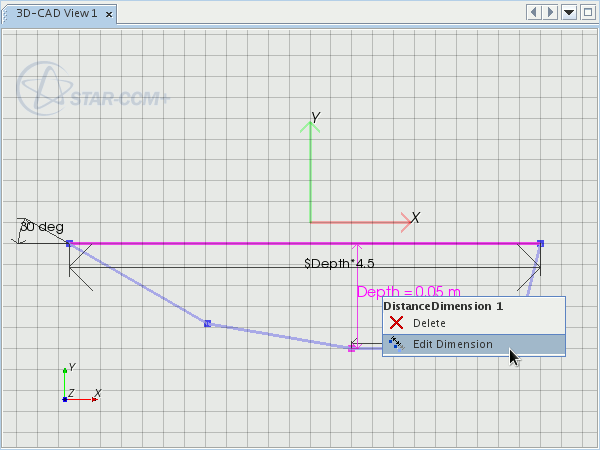Click the red X delete icon

tap(396, 323)
